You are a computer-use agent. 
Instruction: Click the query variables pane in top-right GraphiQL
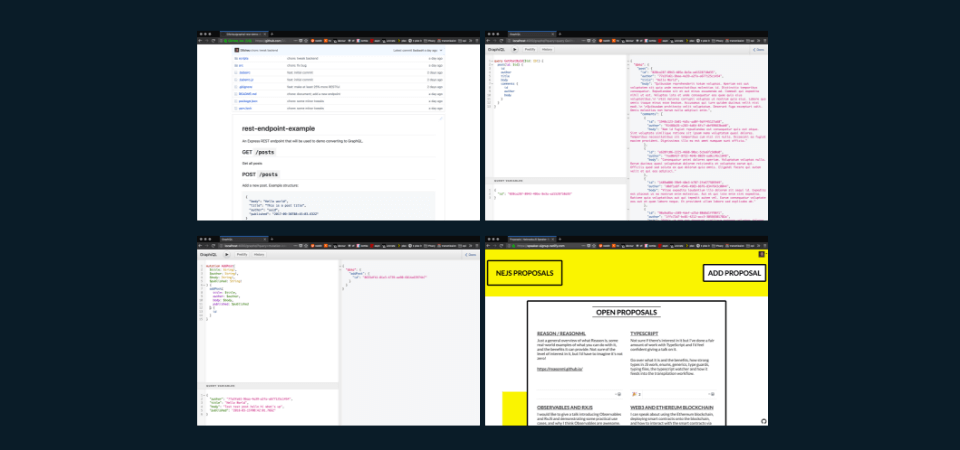pos(555,202)
